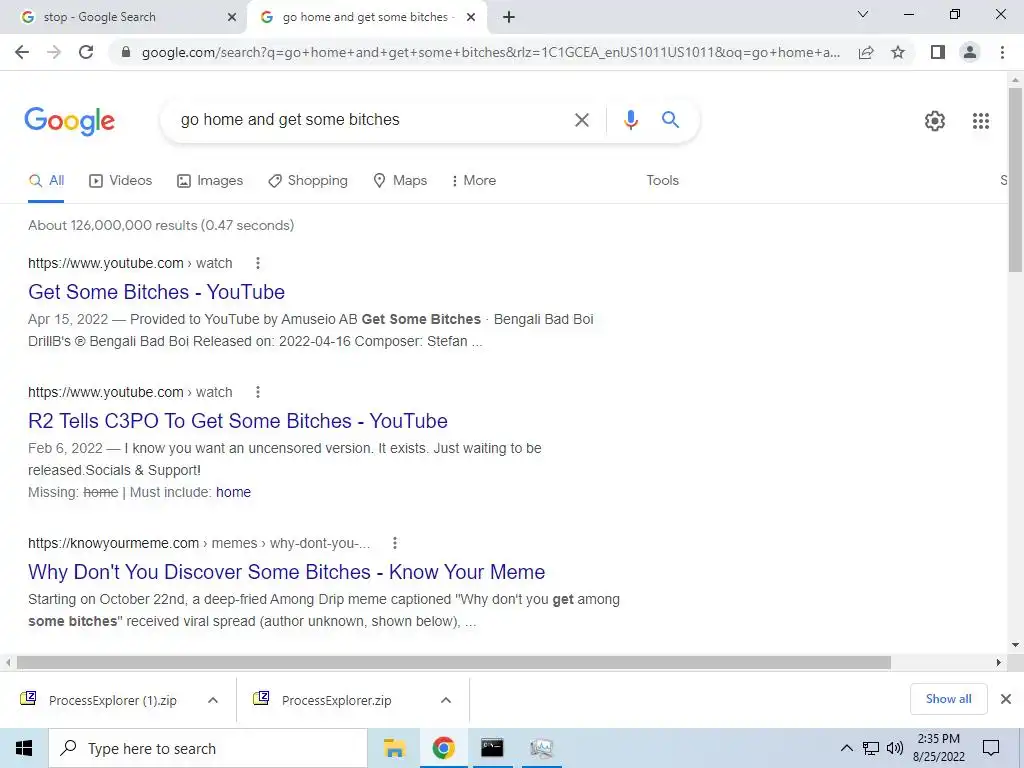Click the volume icon in system tray
The width and height of the screenshot is (1024, 768).
point(895,748)
